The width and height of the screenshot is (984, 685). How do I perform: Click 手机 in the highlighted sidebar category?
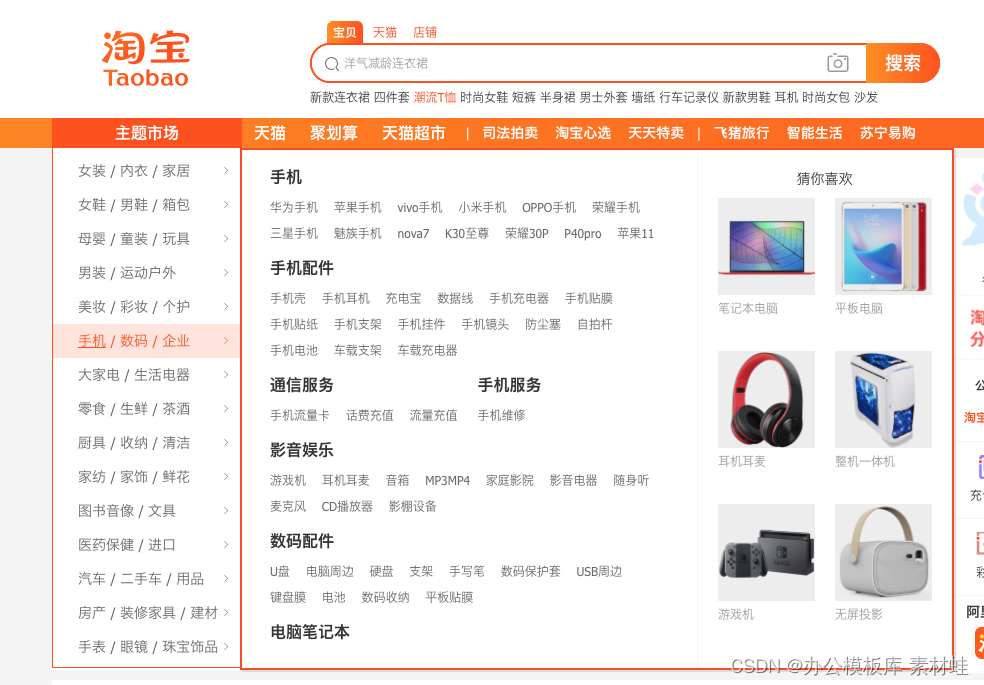(92, 341)
